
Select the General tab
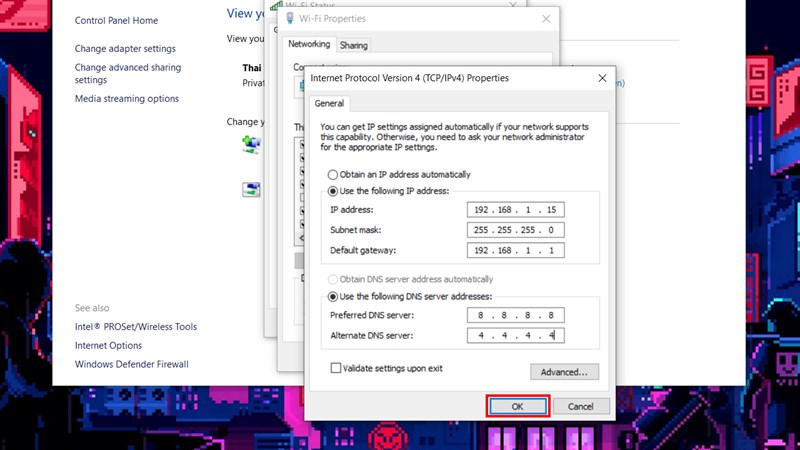(x=329, y=103)
